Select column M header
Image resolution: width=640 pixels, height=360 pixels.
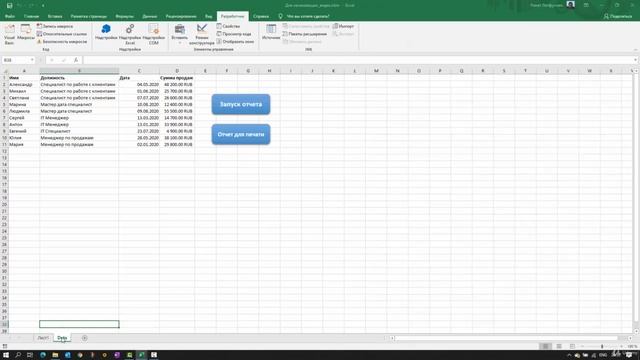(x=376, y=71)
